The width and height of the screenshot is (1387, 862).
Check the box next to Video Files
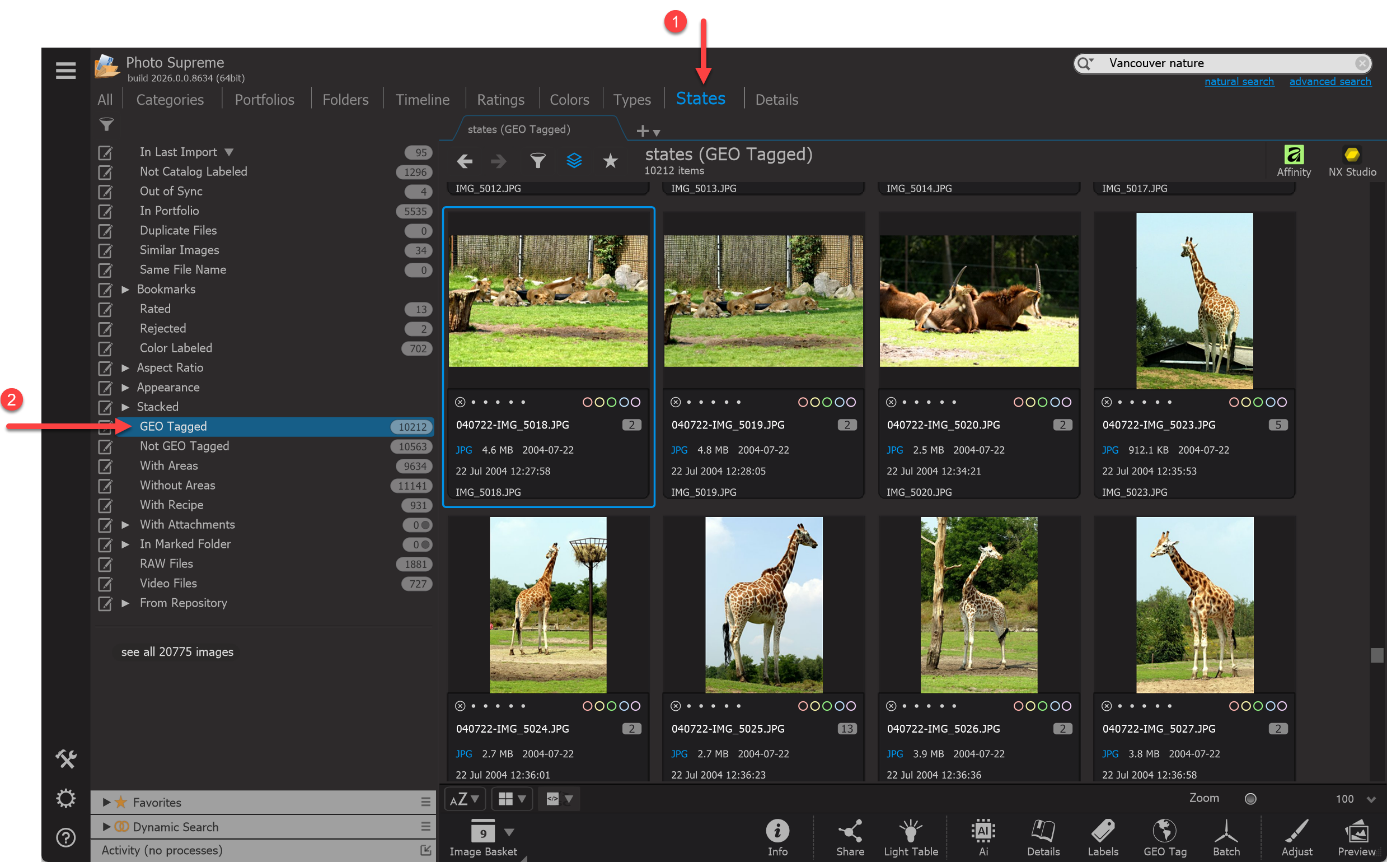(105, 584)
